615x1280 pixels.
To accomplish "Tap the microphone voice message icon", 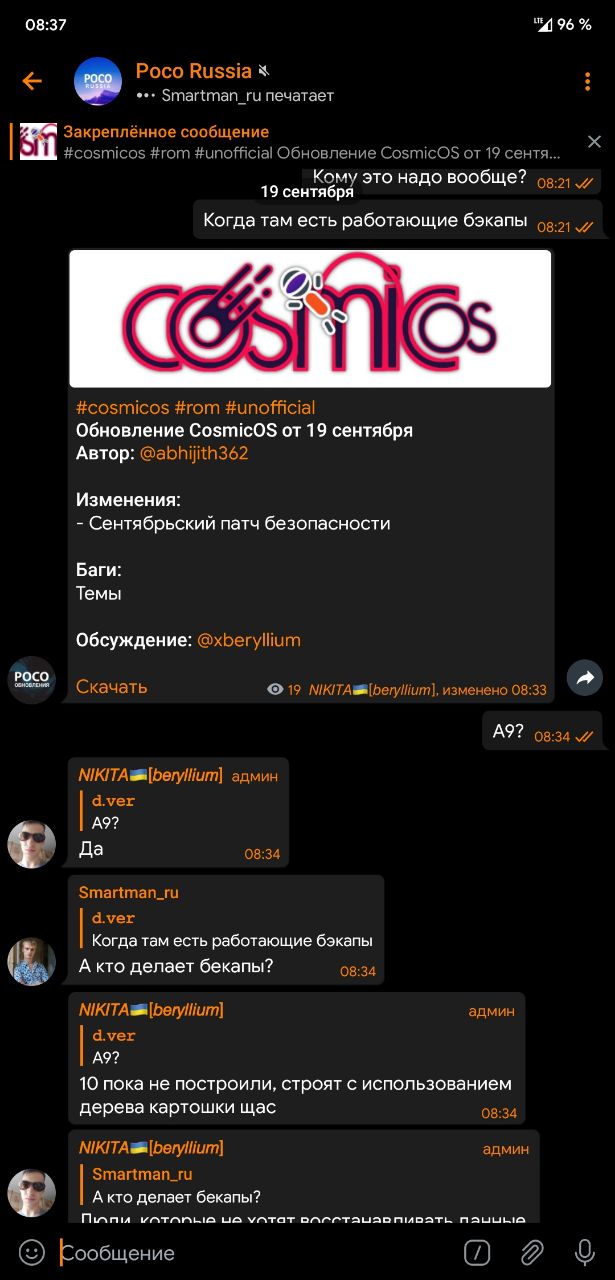I will click(x=585, y=1252).
